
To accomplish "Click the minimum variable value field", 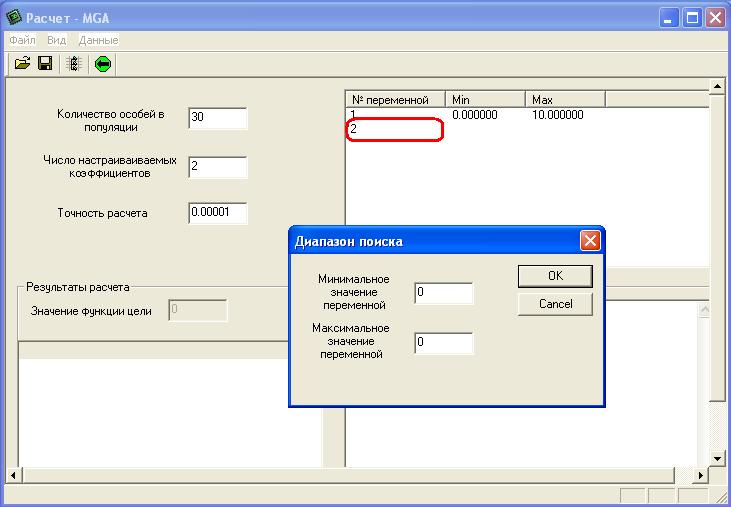I will pyautogui.click(x=443, y=293).
